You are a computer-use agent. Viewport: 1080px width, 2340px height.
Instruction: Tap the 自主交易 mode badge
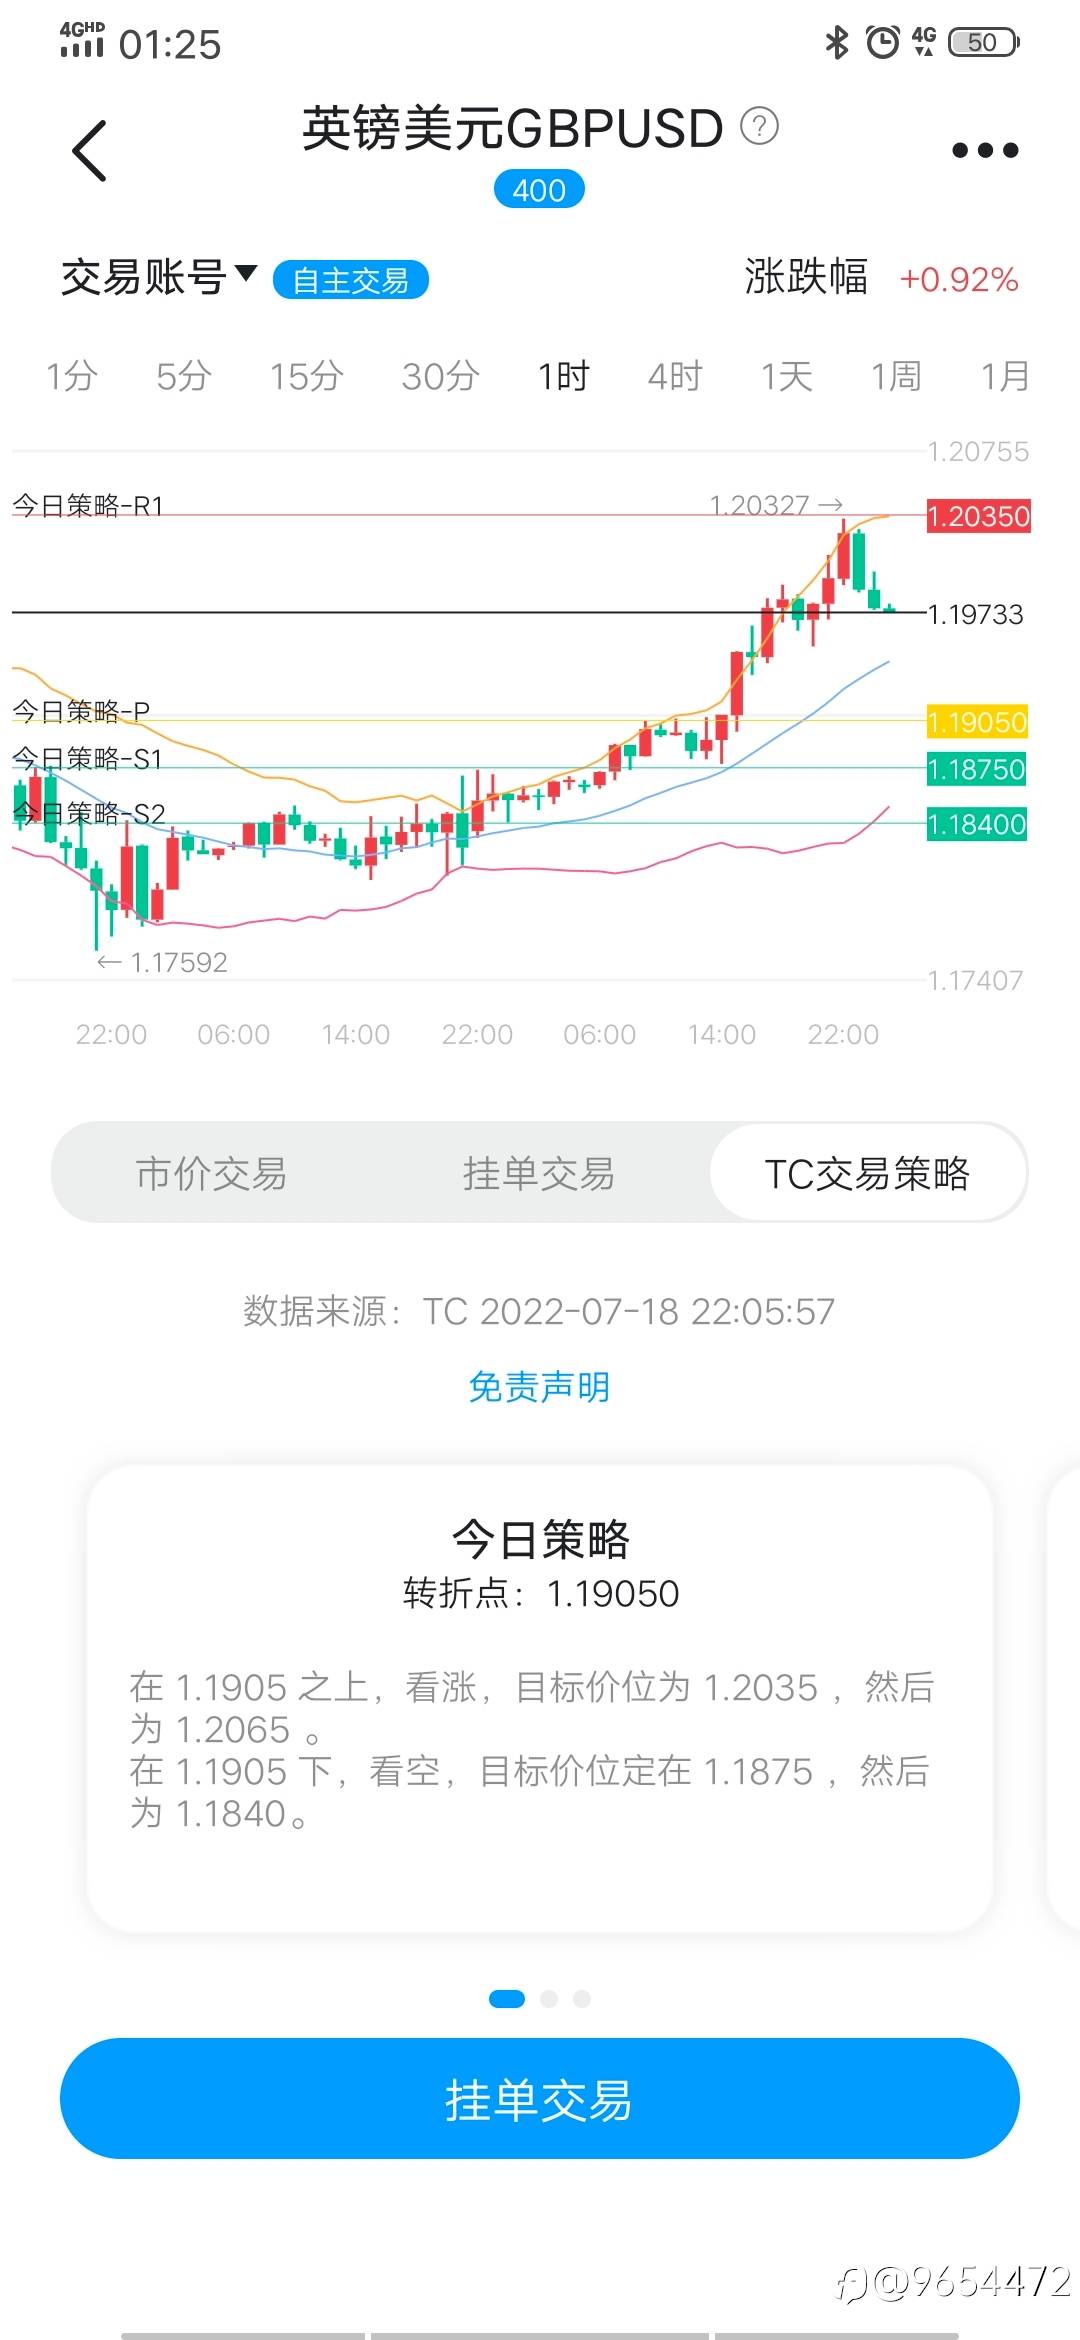(x=350, y=280)
